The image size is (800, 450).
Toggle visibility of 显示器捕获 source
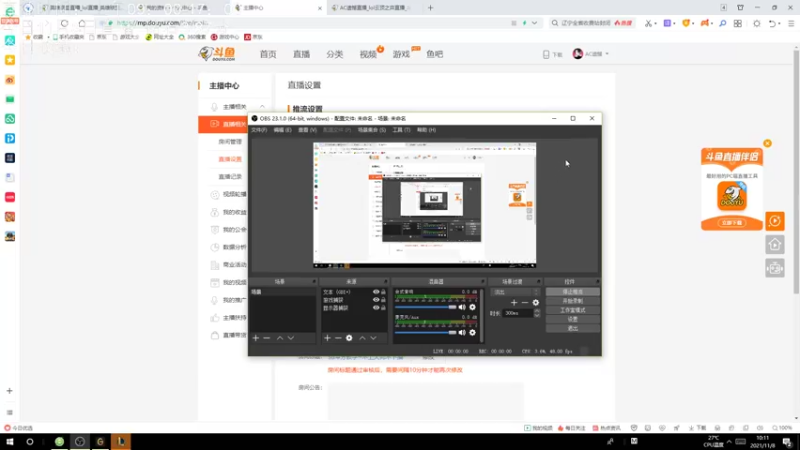tap(376, 308)
